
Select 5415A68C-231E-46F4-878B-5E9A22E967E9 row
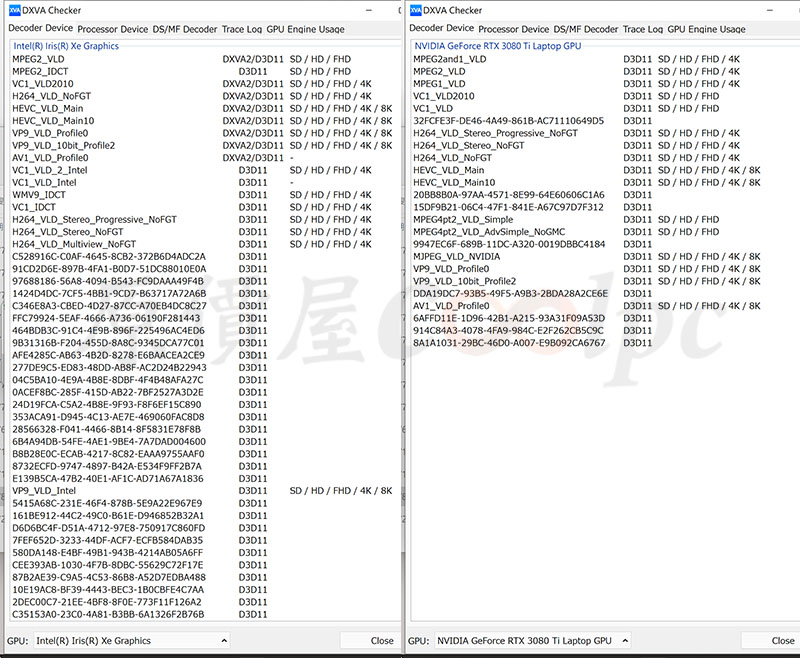pos(203,503)
